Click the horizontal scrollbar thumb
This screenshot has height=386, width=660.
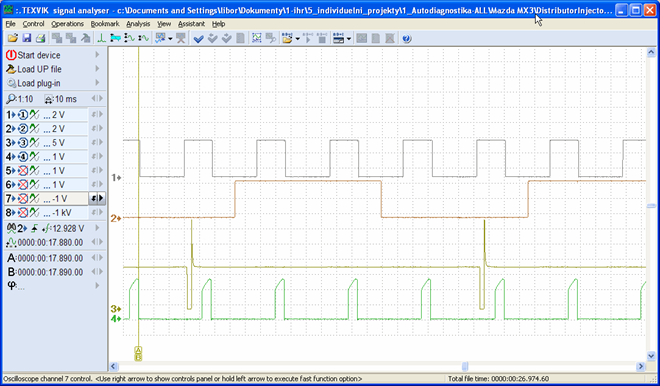465,366
